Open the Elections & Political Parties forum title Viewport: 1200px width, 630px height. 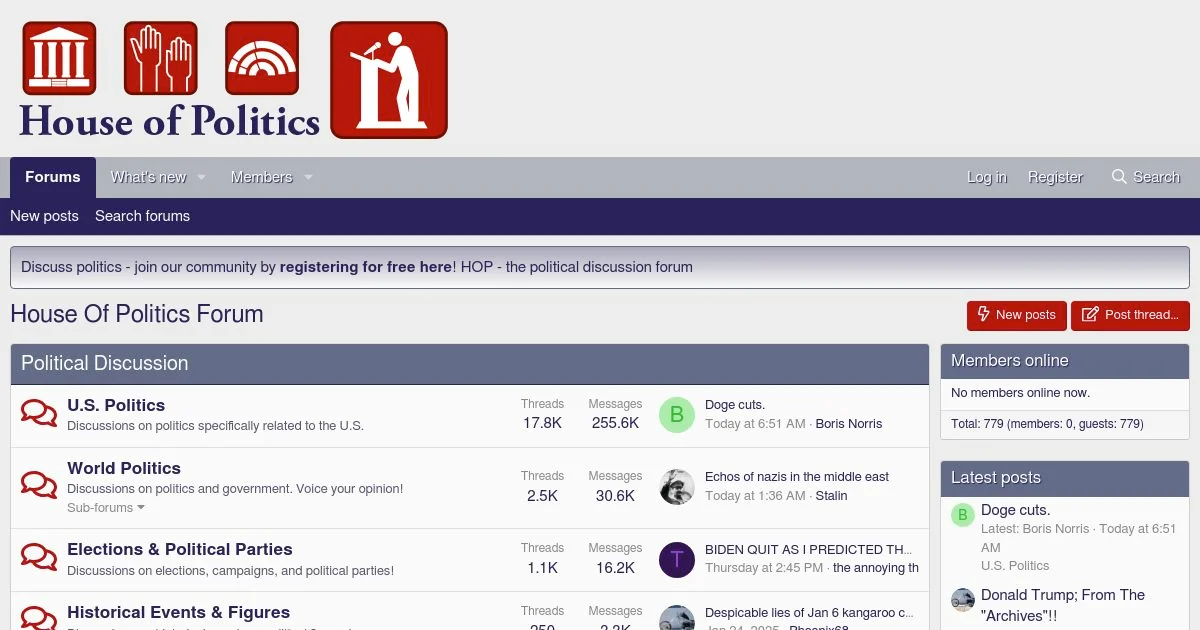[x=180, y=549]
